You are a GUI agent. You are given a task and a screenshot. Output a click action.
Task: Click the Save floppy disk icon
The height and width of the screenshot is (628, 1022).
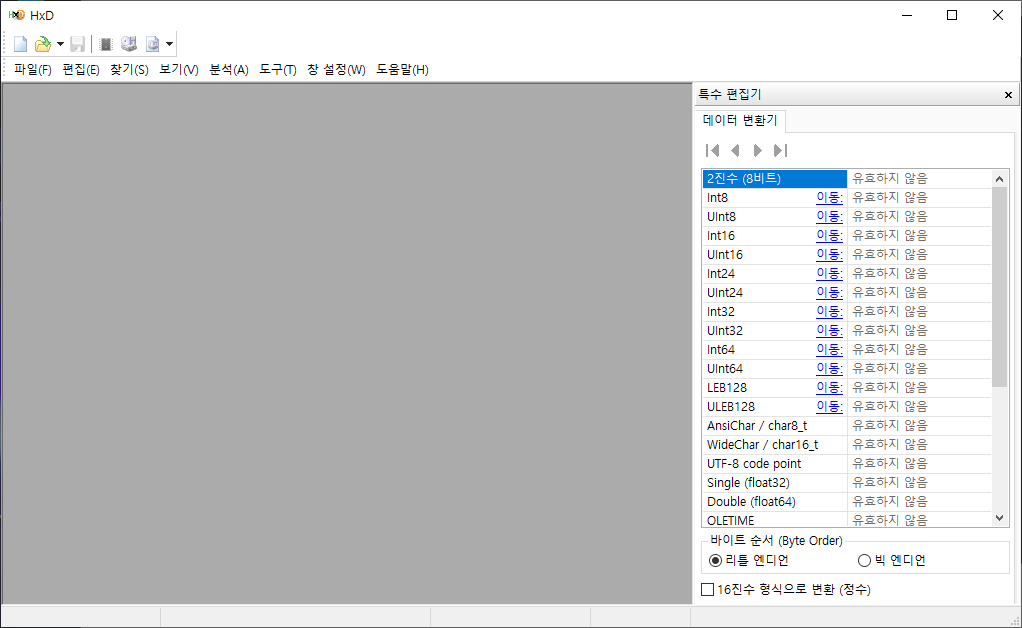tap(77, 44)
